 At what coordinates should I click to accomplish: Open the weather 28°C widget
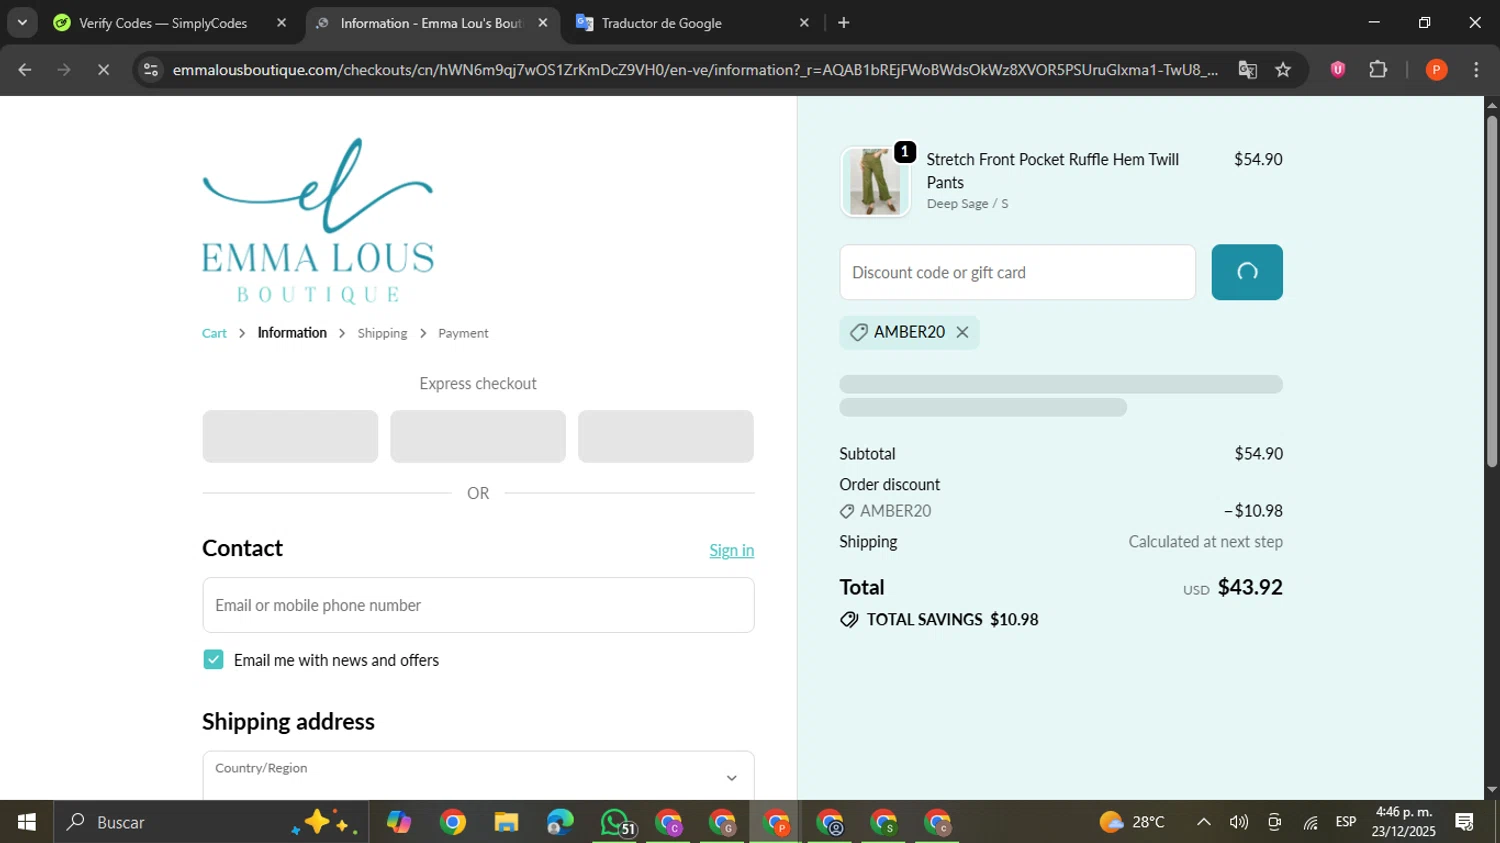[x=1132, y=822]
